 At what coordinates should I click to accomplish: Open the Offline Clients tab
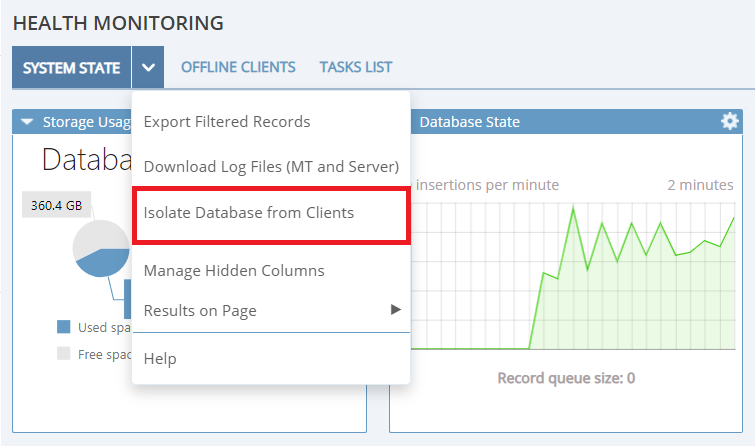click(x=238, y=68)
